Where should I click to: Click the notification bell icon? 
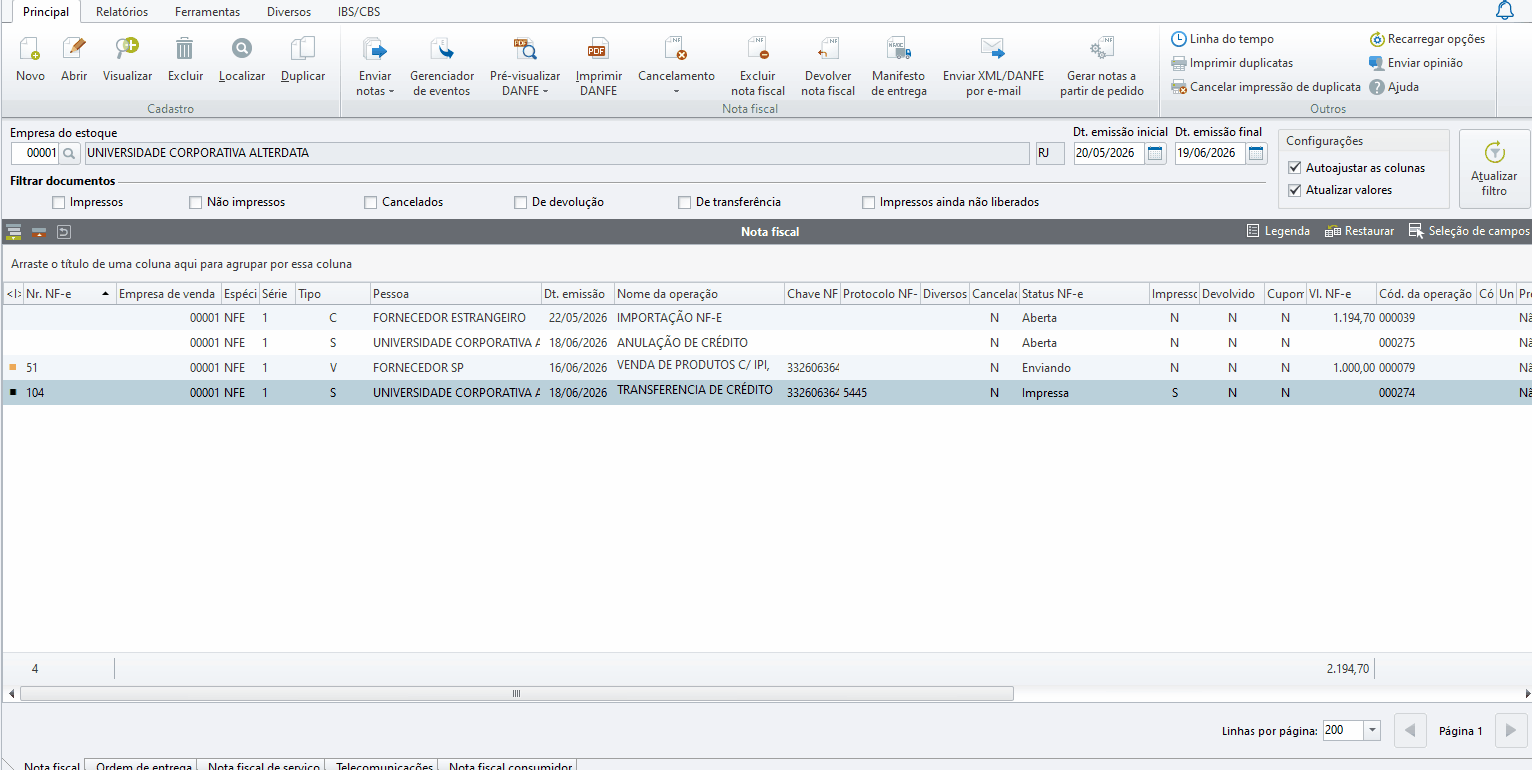1504,11
